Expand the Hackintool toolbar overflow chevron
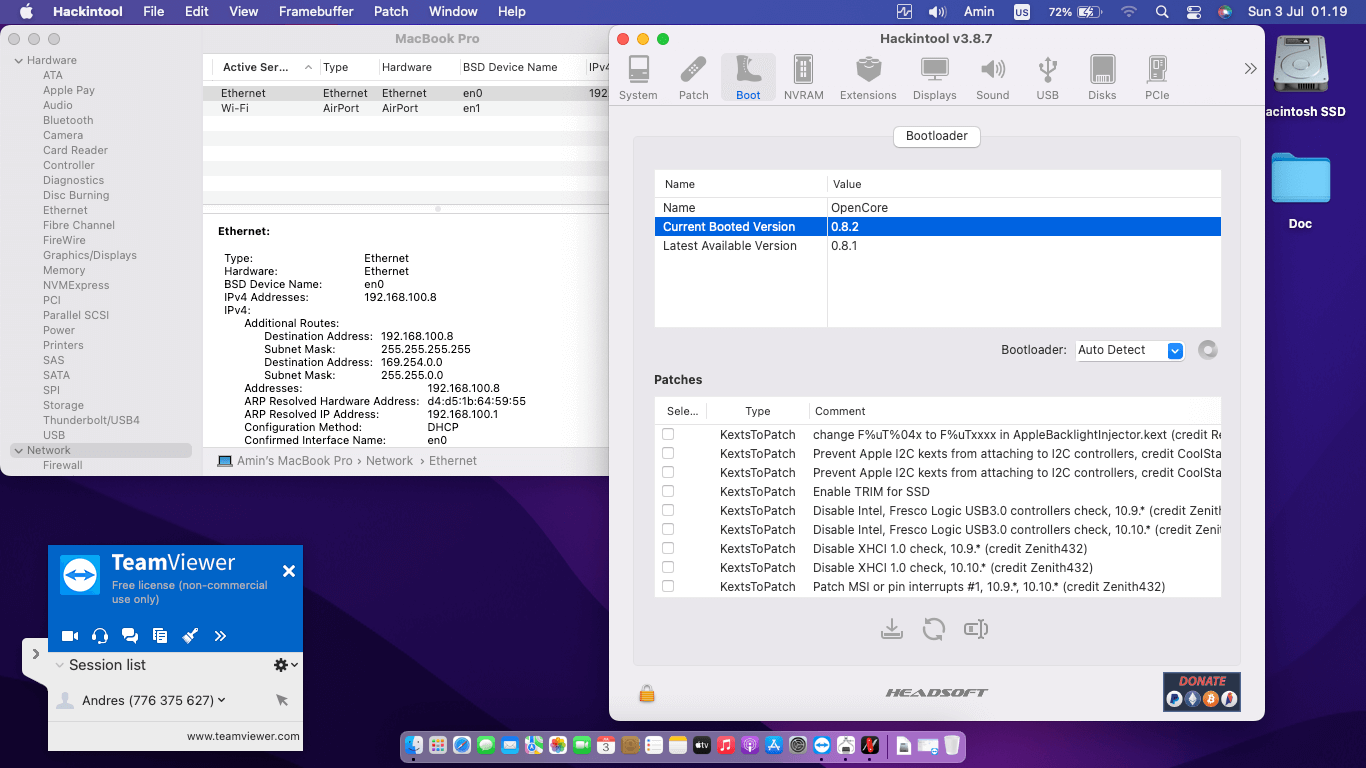This screenshot has width=1366, height=768. 1250,69
